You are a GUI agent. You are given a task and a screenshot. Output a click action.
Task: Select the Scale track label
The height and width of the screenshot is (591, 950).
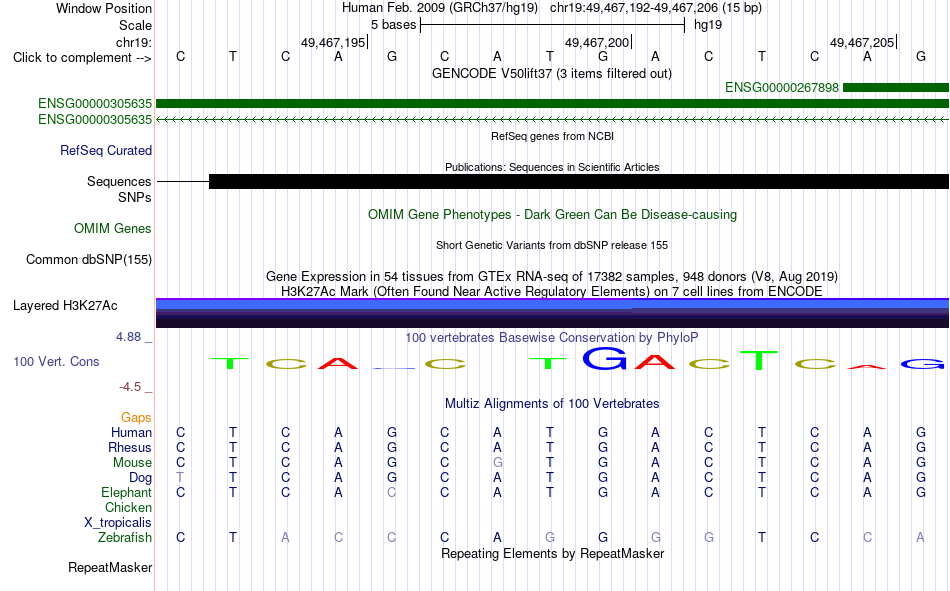click(x=135, y=25)
